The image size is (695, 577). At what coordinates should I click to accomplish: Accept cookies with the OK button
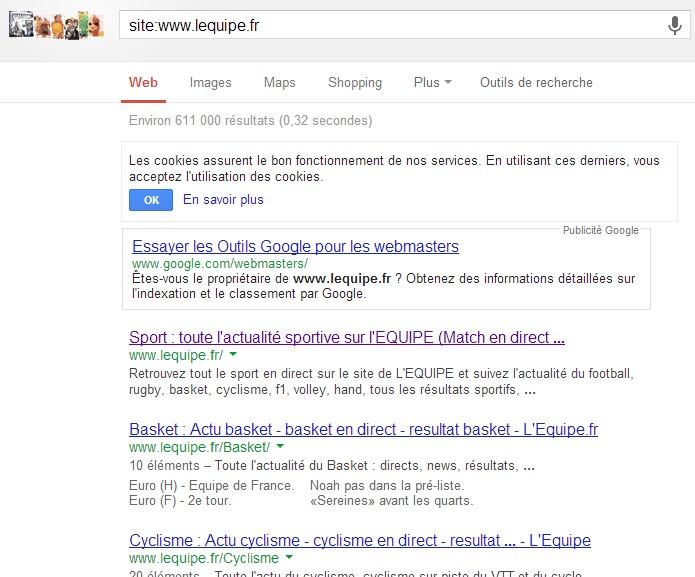click(151, 200)
